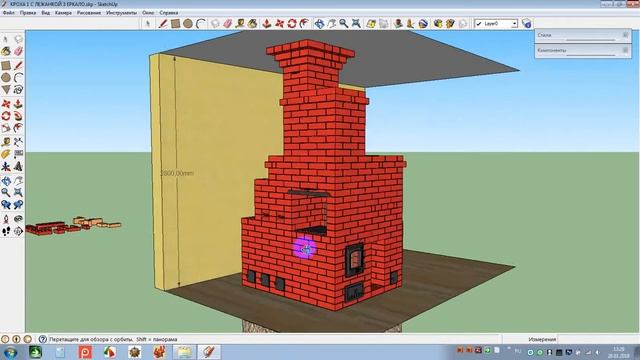This screenshot has height=360, width=640.
Task: Activate Push/Pull in top toolbar
Action: pos(267,24)
